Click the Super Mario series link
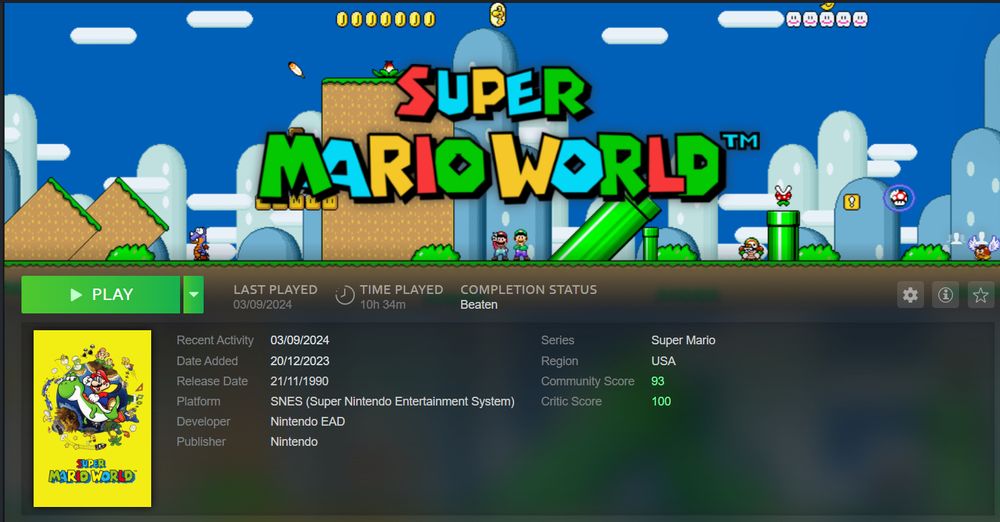The width and height of the screenshot is (1000, 522). point(683,341)
